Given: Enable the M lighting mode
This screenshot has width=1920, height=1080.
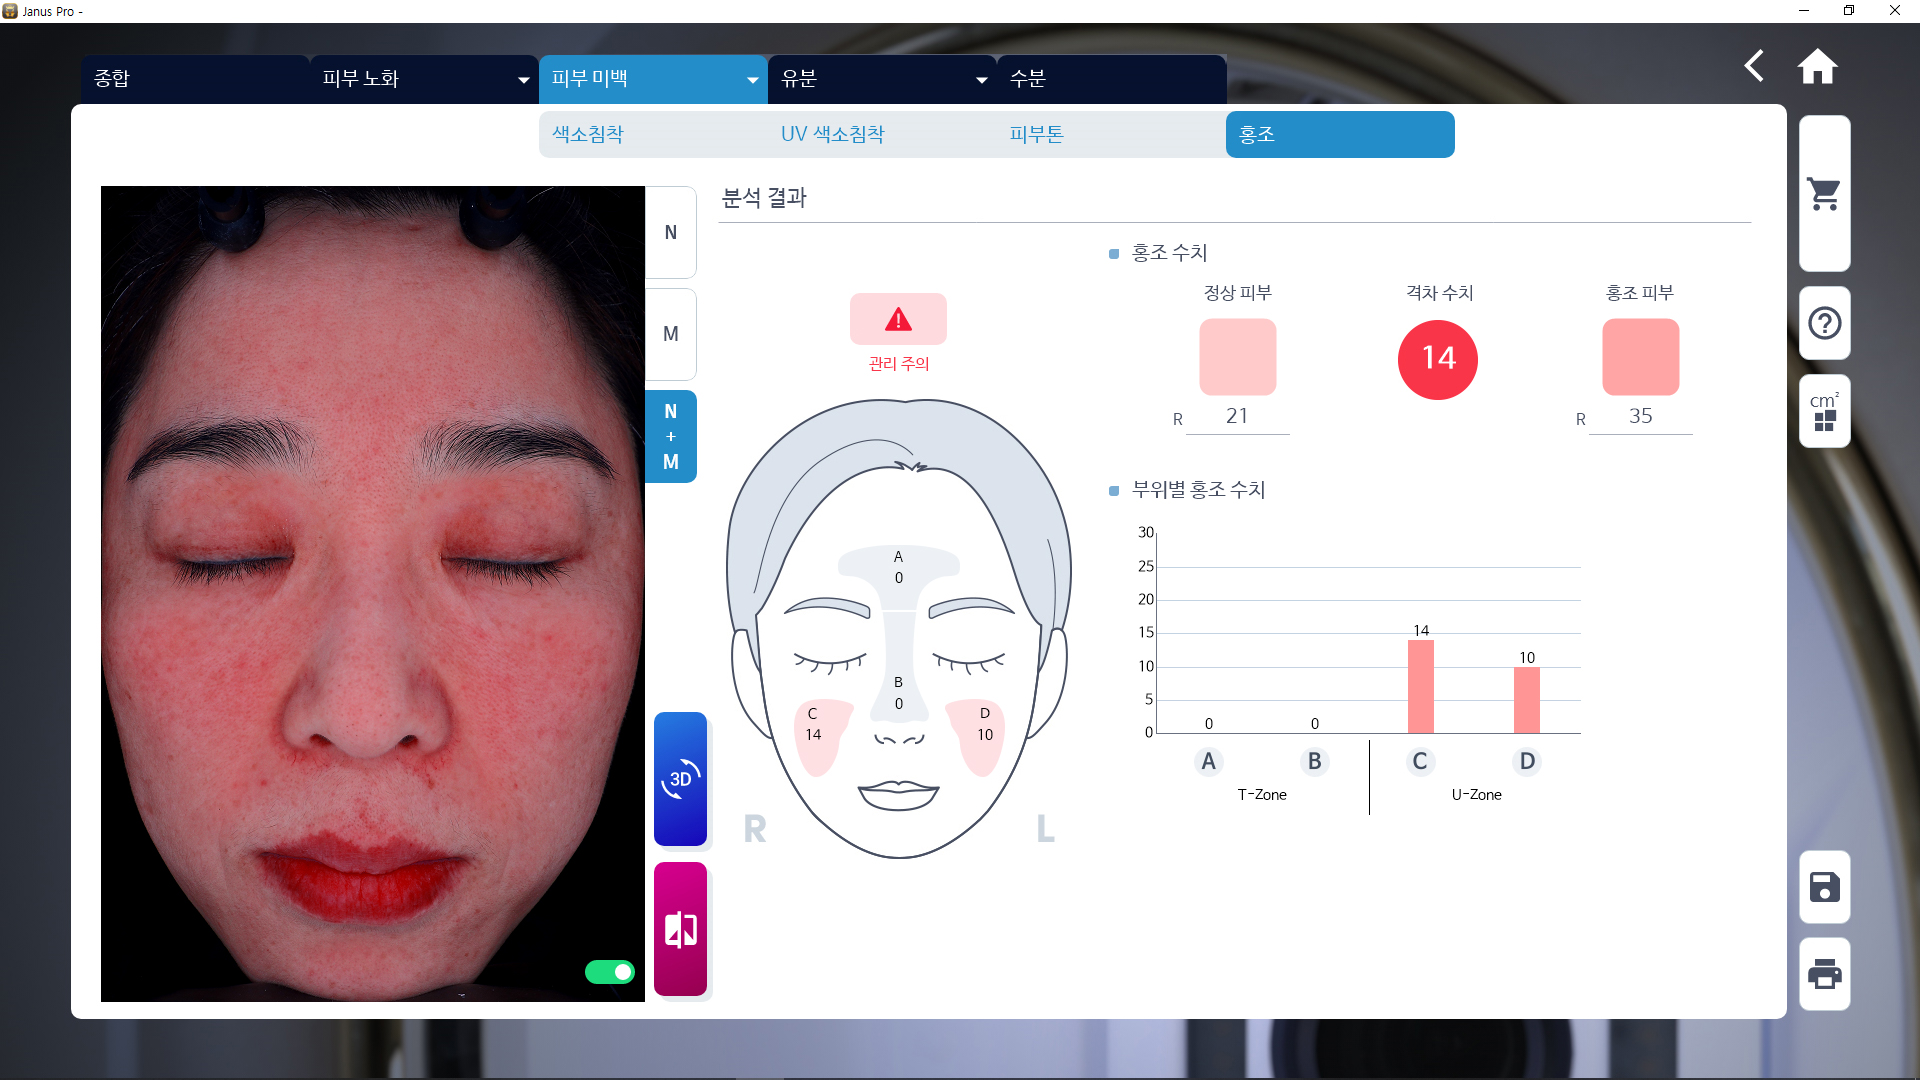Looking at the screenshot, I should tap(670, 334).
